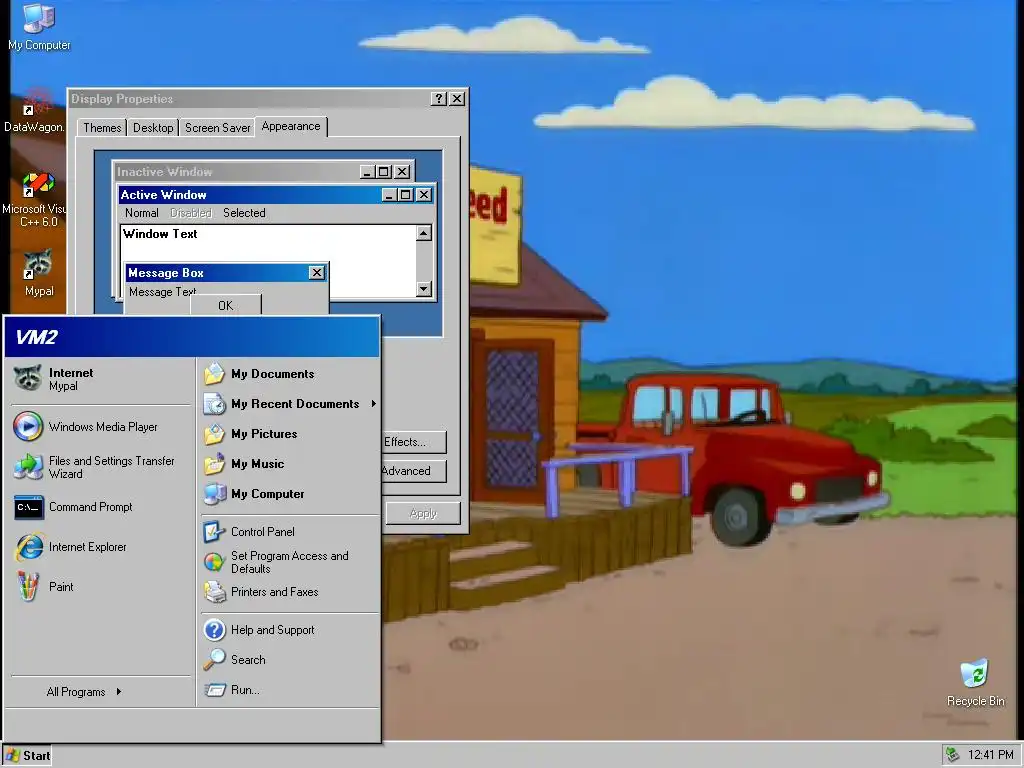The width and height of the screenshot is (1024, 768).
Task: Click the Advanced button in Display Properties
Action: tap(414, 471)
